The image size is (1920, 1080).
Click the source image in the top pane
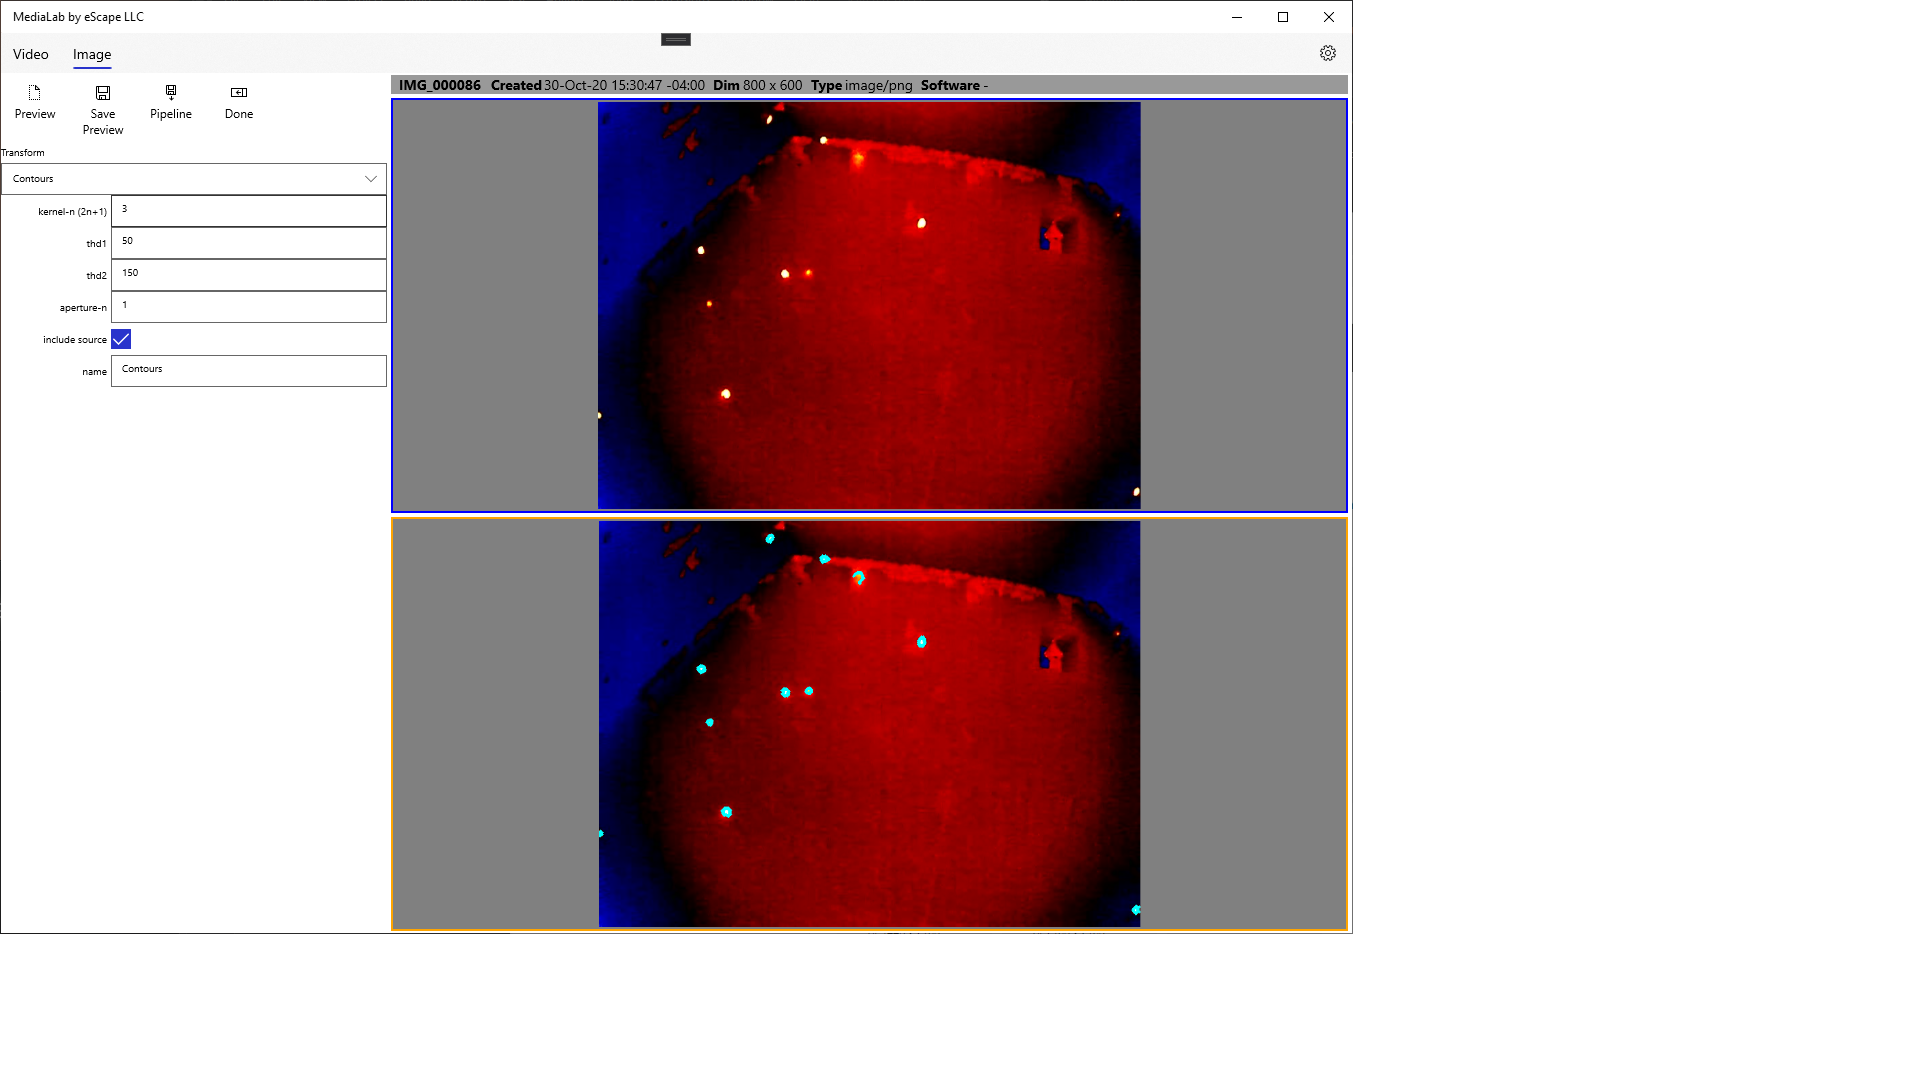point(869,305)
